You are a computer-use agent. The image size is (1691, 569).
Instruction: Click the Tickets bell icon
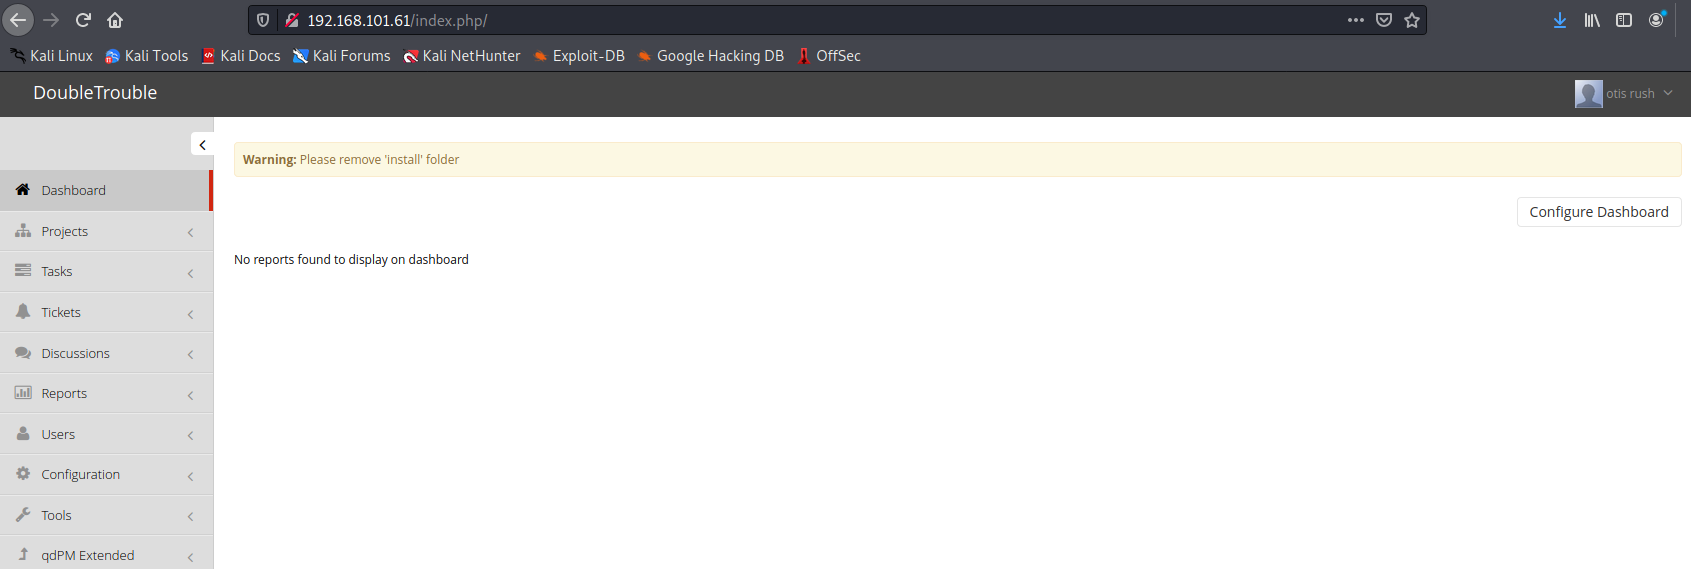click(23, 311)
